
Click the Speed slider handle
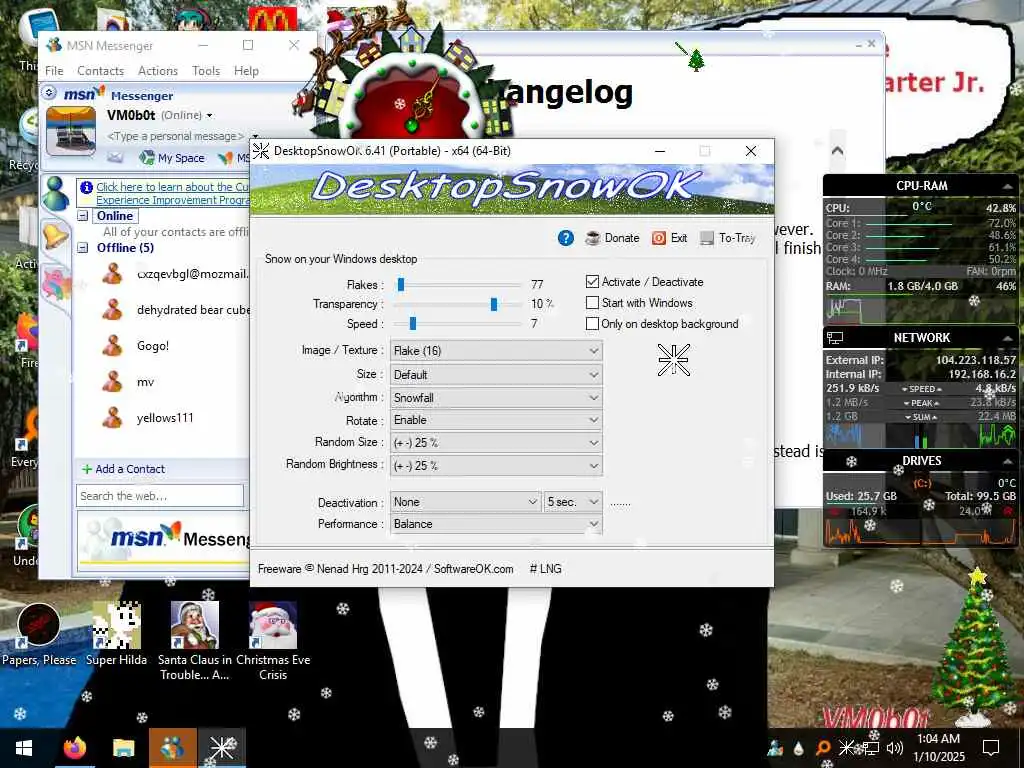[413, 323]
